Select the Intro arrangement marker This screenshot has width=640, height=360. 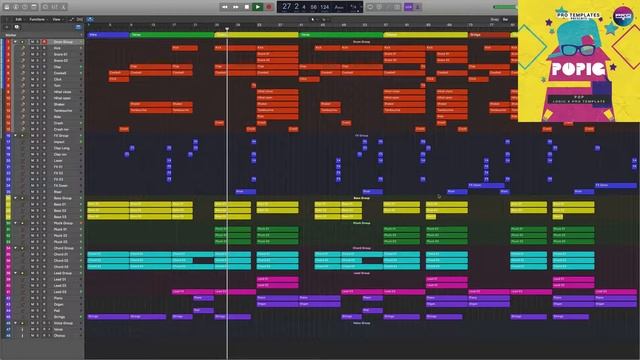coord(108,35)
